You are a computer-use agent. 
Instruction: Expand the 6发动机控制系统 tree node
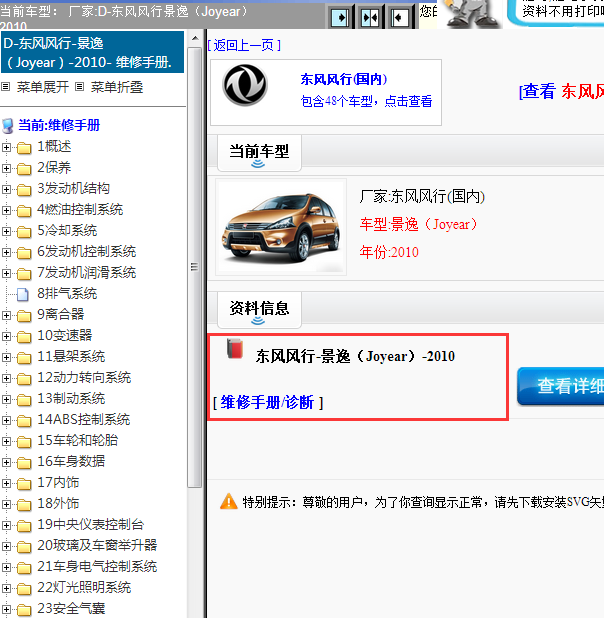tap(6, 252)
